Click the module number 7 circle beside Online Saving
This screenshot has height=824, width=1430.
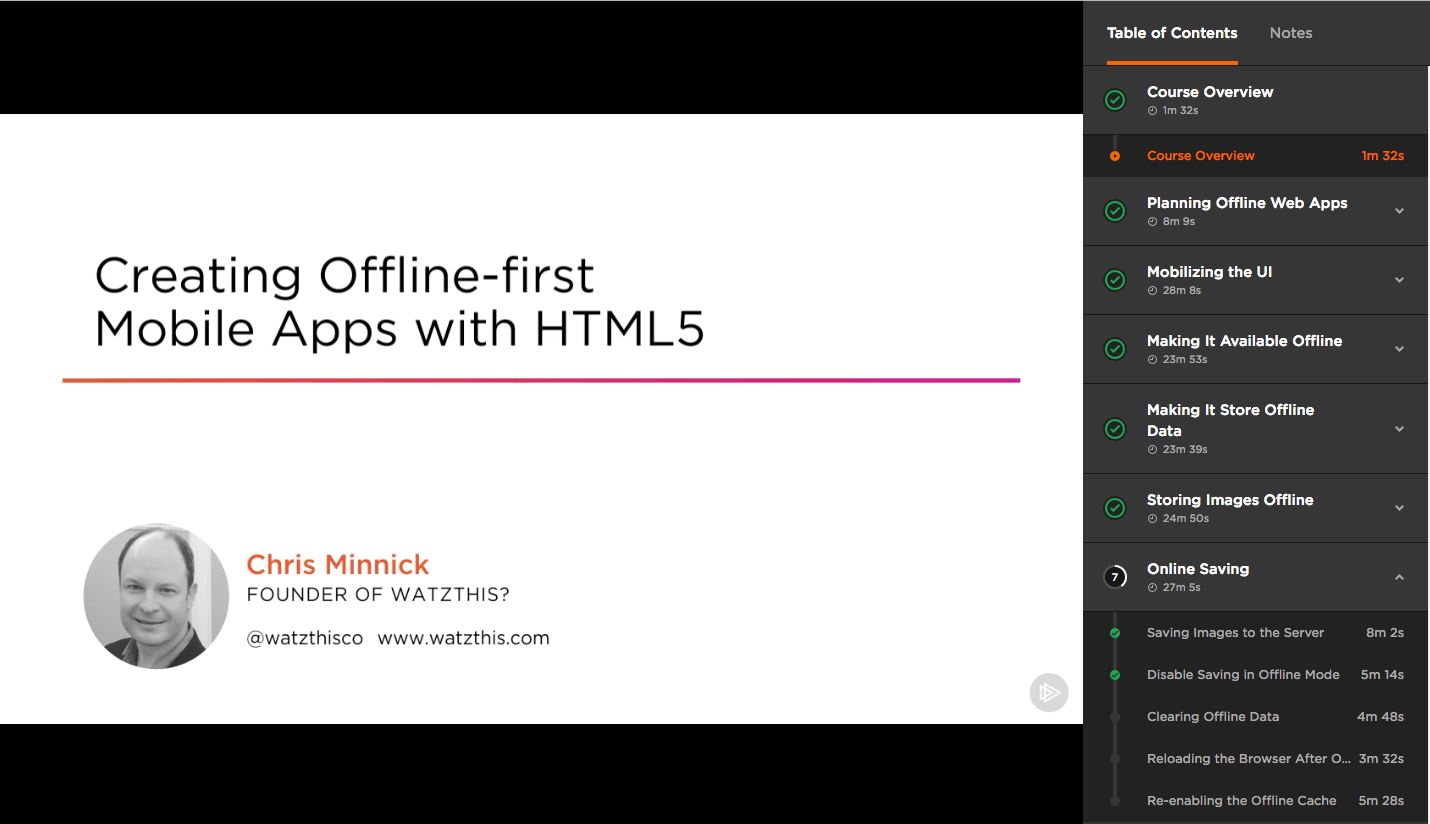tap(1114, 577)
